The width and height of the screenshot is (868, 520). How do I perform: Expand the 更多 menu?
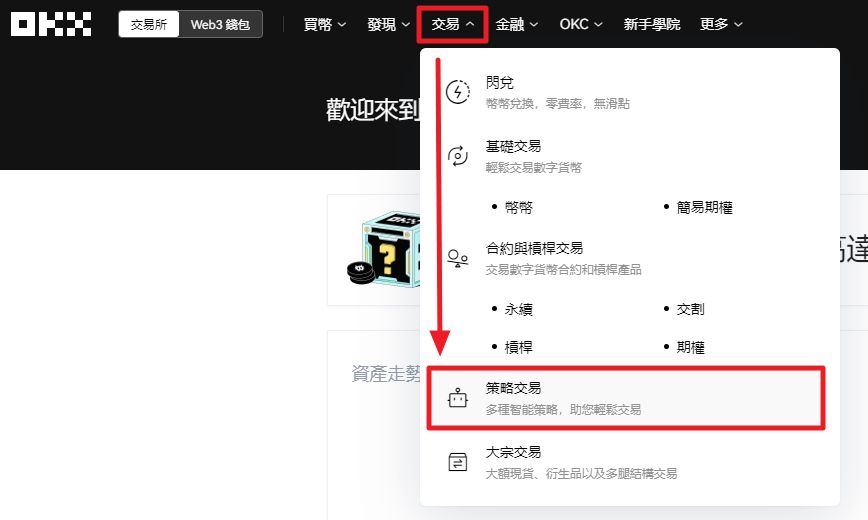(721, 24)
